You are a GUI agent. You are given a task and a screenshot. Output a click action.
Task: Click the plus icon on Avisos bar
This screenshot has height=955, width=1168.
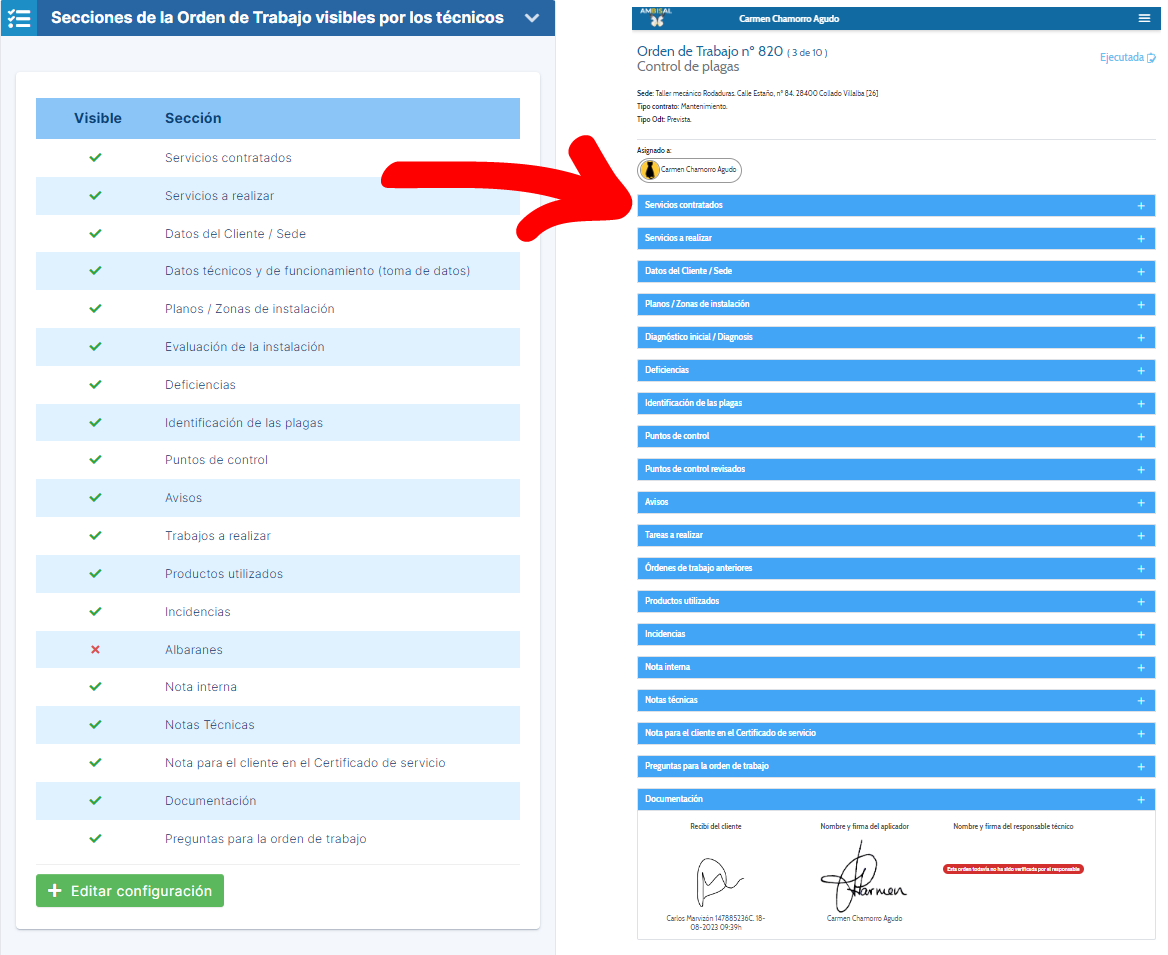pos(1140,503)
